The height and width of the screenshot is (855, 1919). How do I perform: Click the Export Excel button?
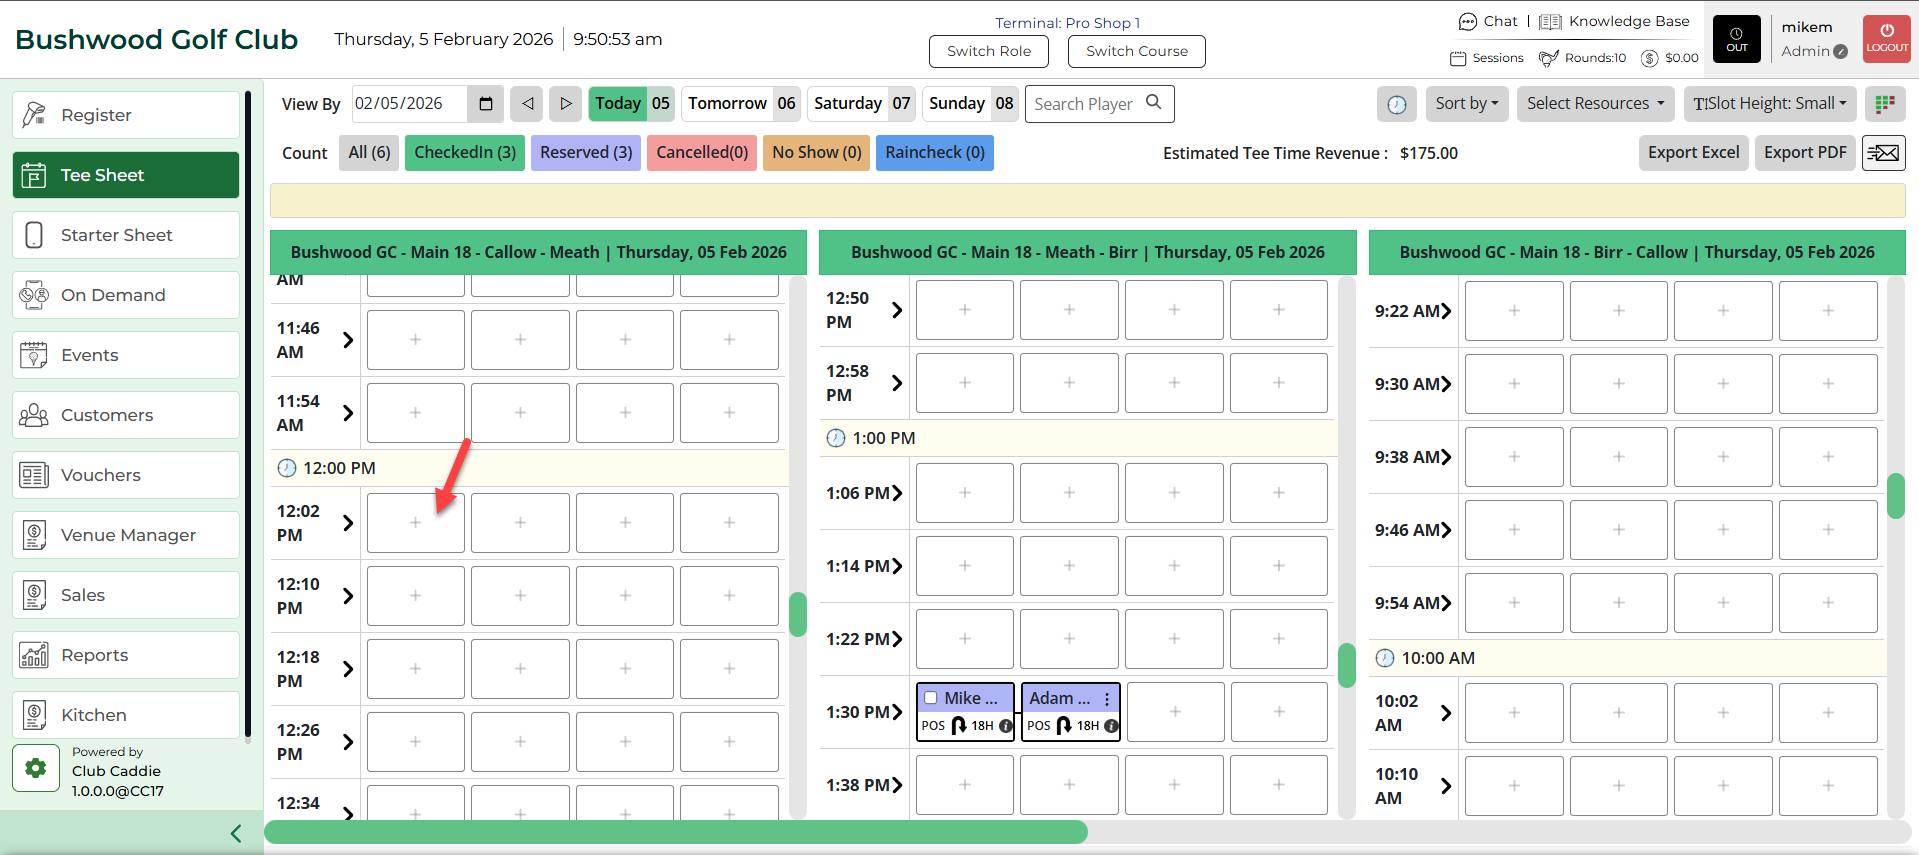click(x=1693, y=153)
